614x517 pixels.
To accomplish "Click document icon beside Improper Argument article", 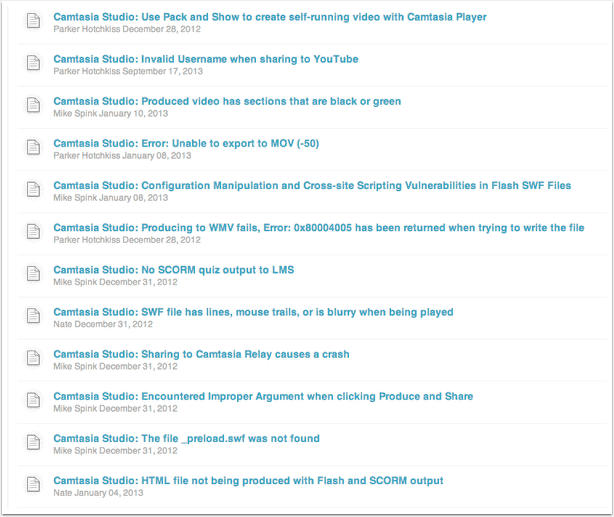I will tap(33, 400).
